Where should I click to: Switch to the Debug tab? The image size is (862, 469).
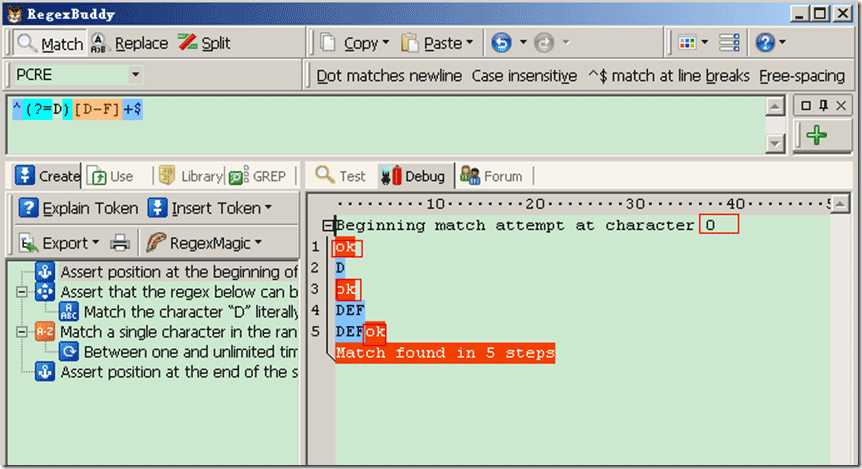click(413, 176)
